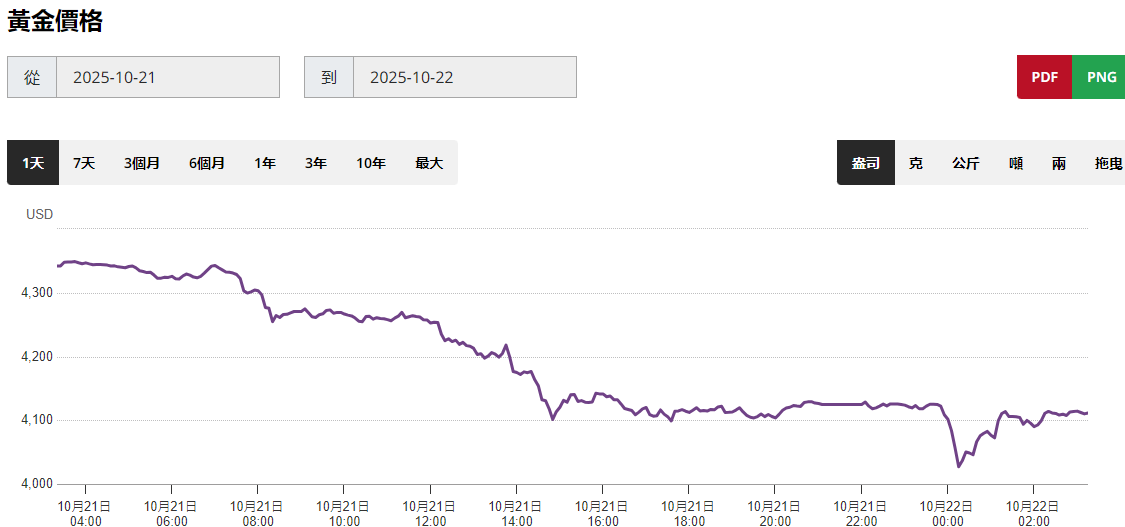Screen dimensions: 1125x527
Task: Set weight unit to 盎司
Action: pyautogui.click(x=865, y=163)
